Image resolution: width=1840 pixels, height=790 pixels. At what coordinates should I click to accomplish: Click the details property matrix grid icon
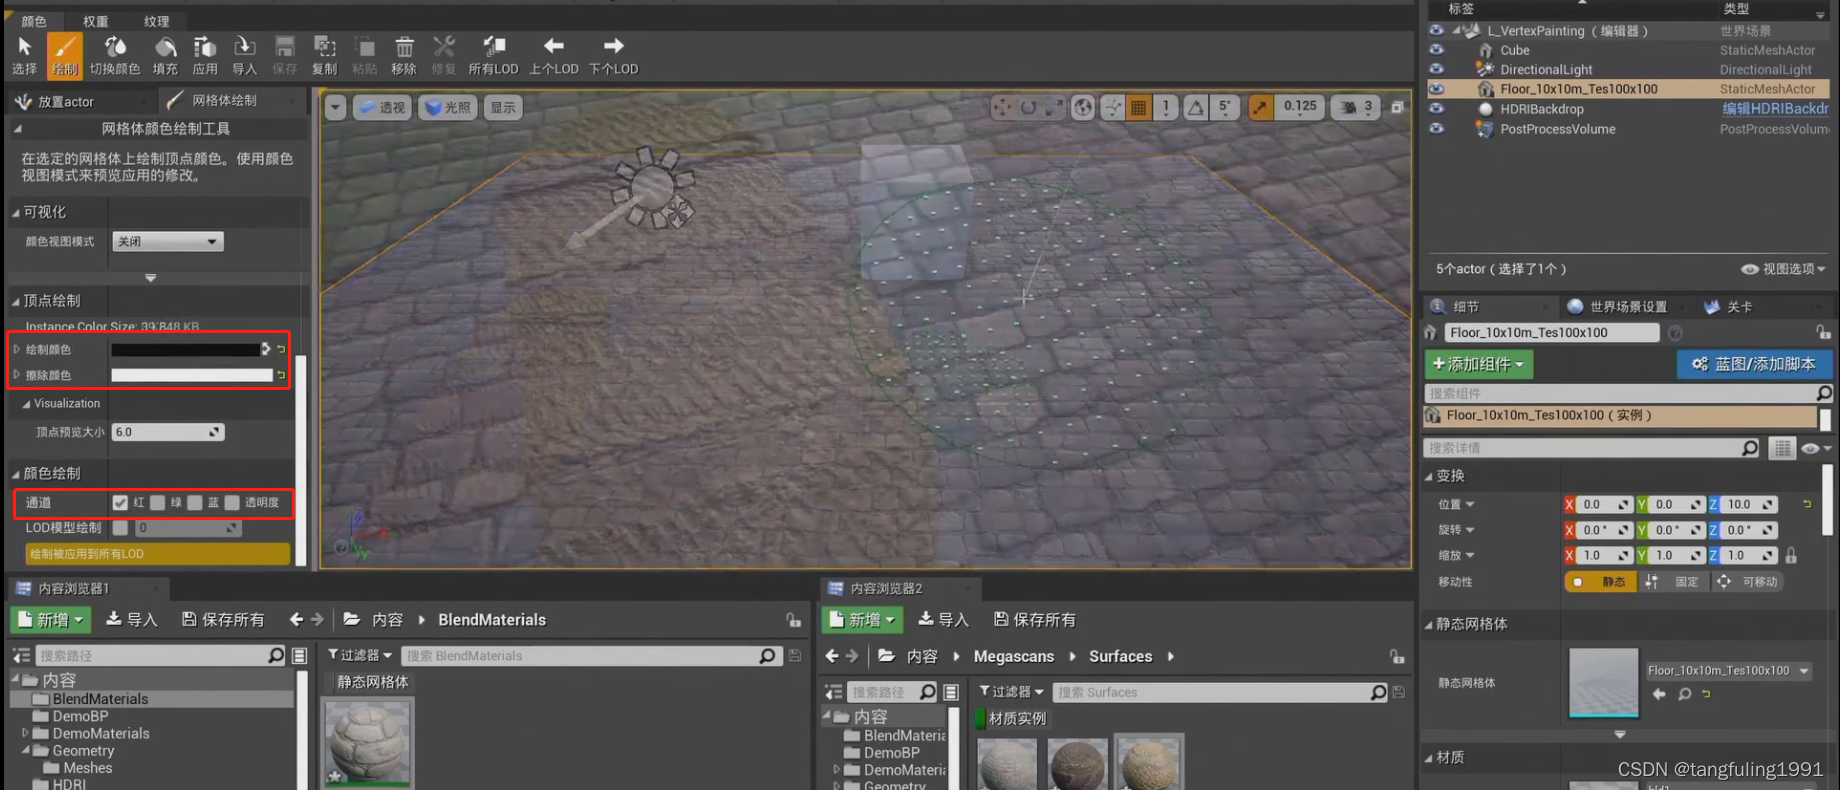click(1783, 448)
